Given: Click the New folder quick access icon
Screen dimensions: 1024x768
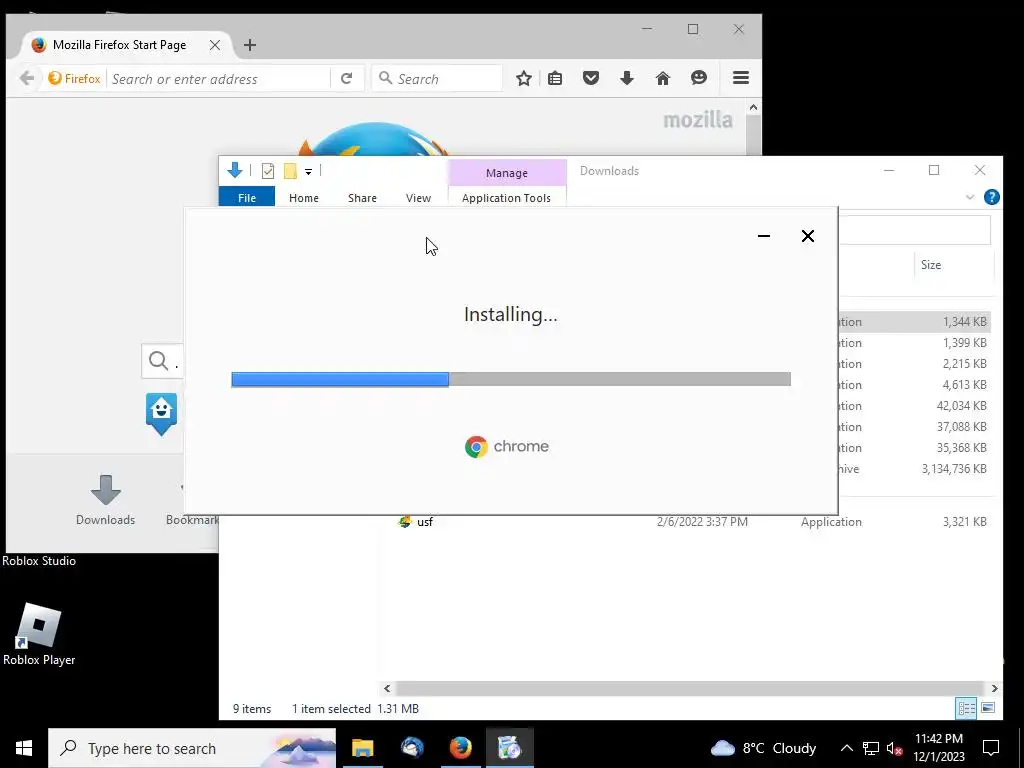Looking at the screenshot, I should 290,171.
